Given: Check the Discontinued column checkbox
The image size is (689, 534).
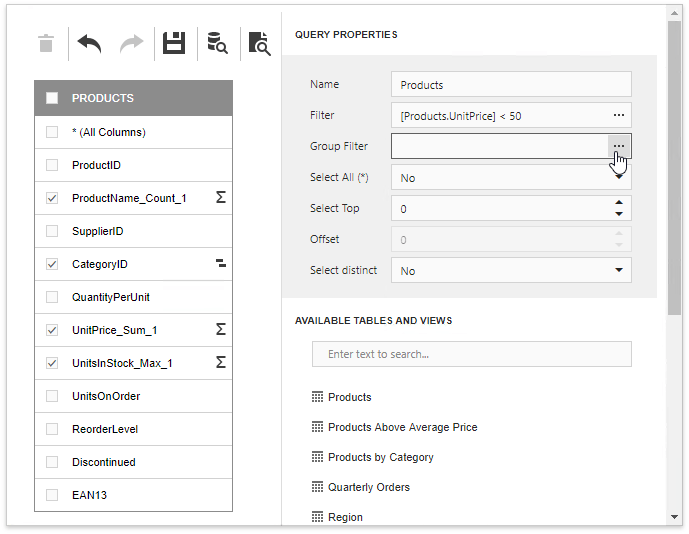Looking at the screenshot, I should point(52,462).
